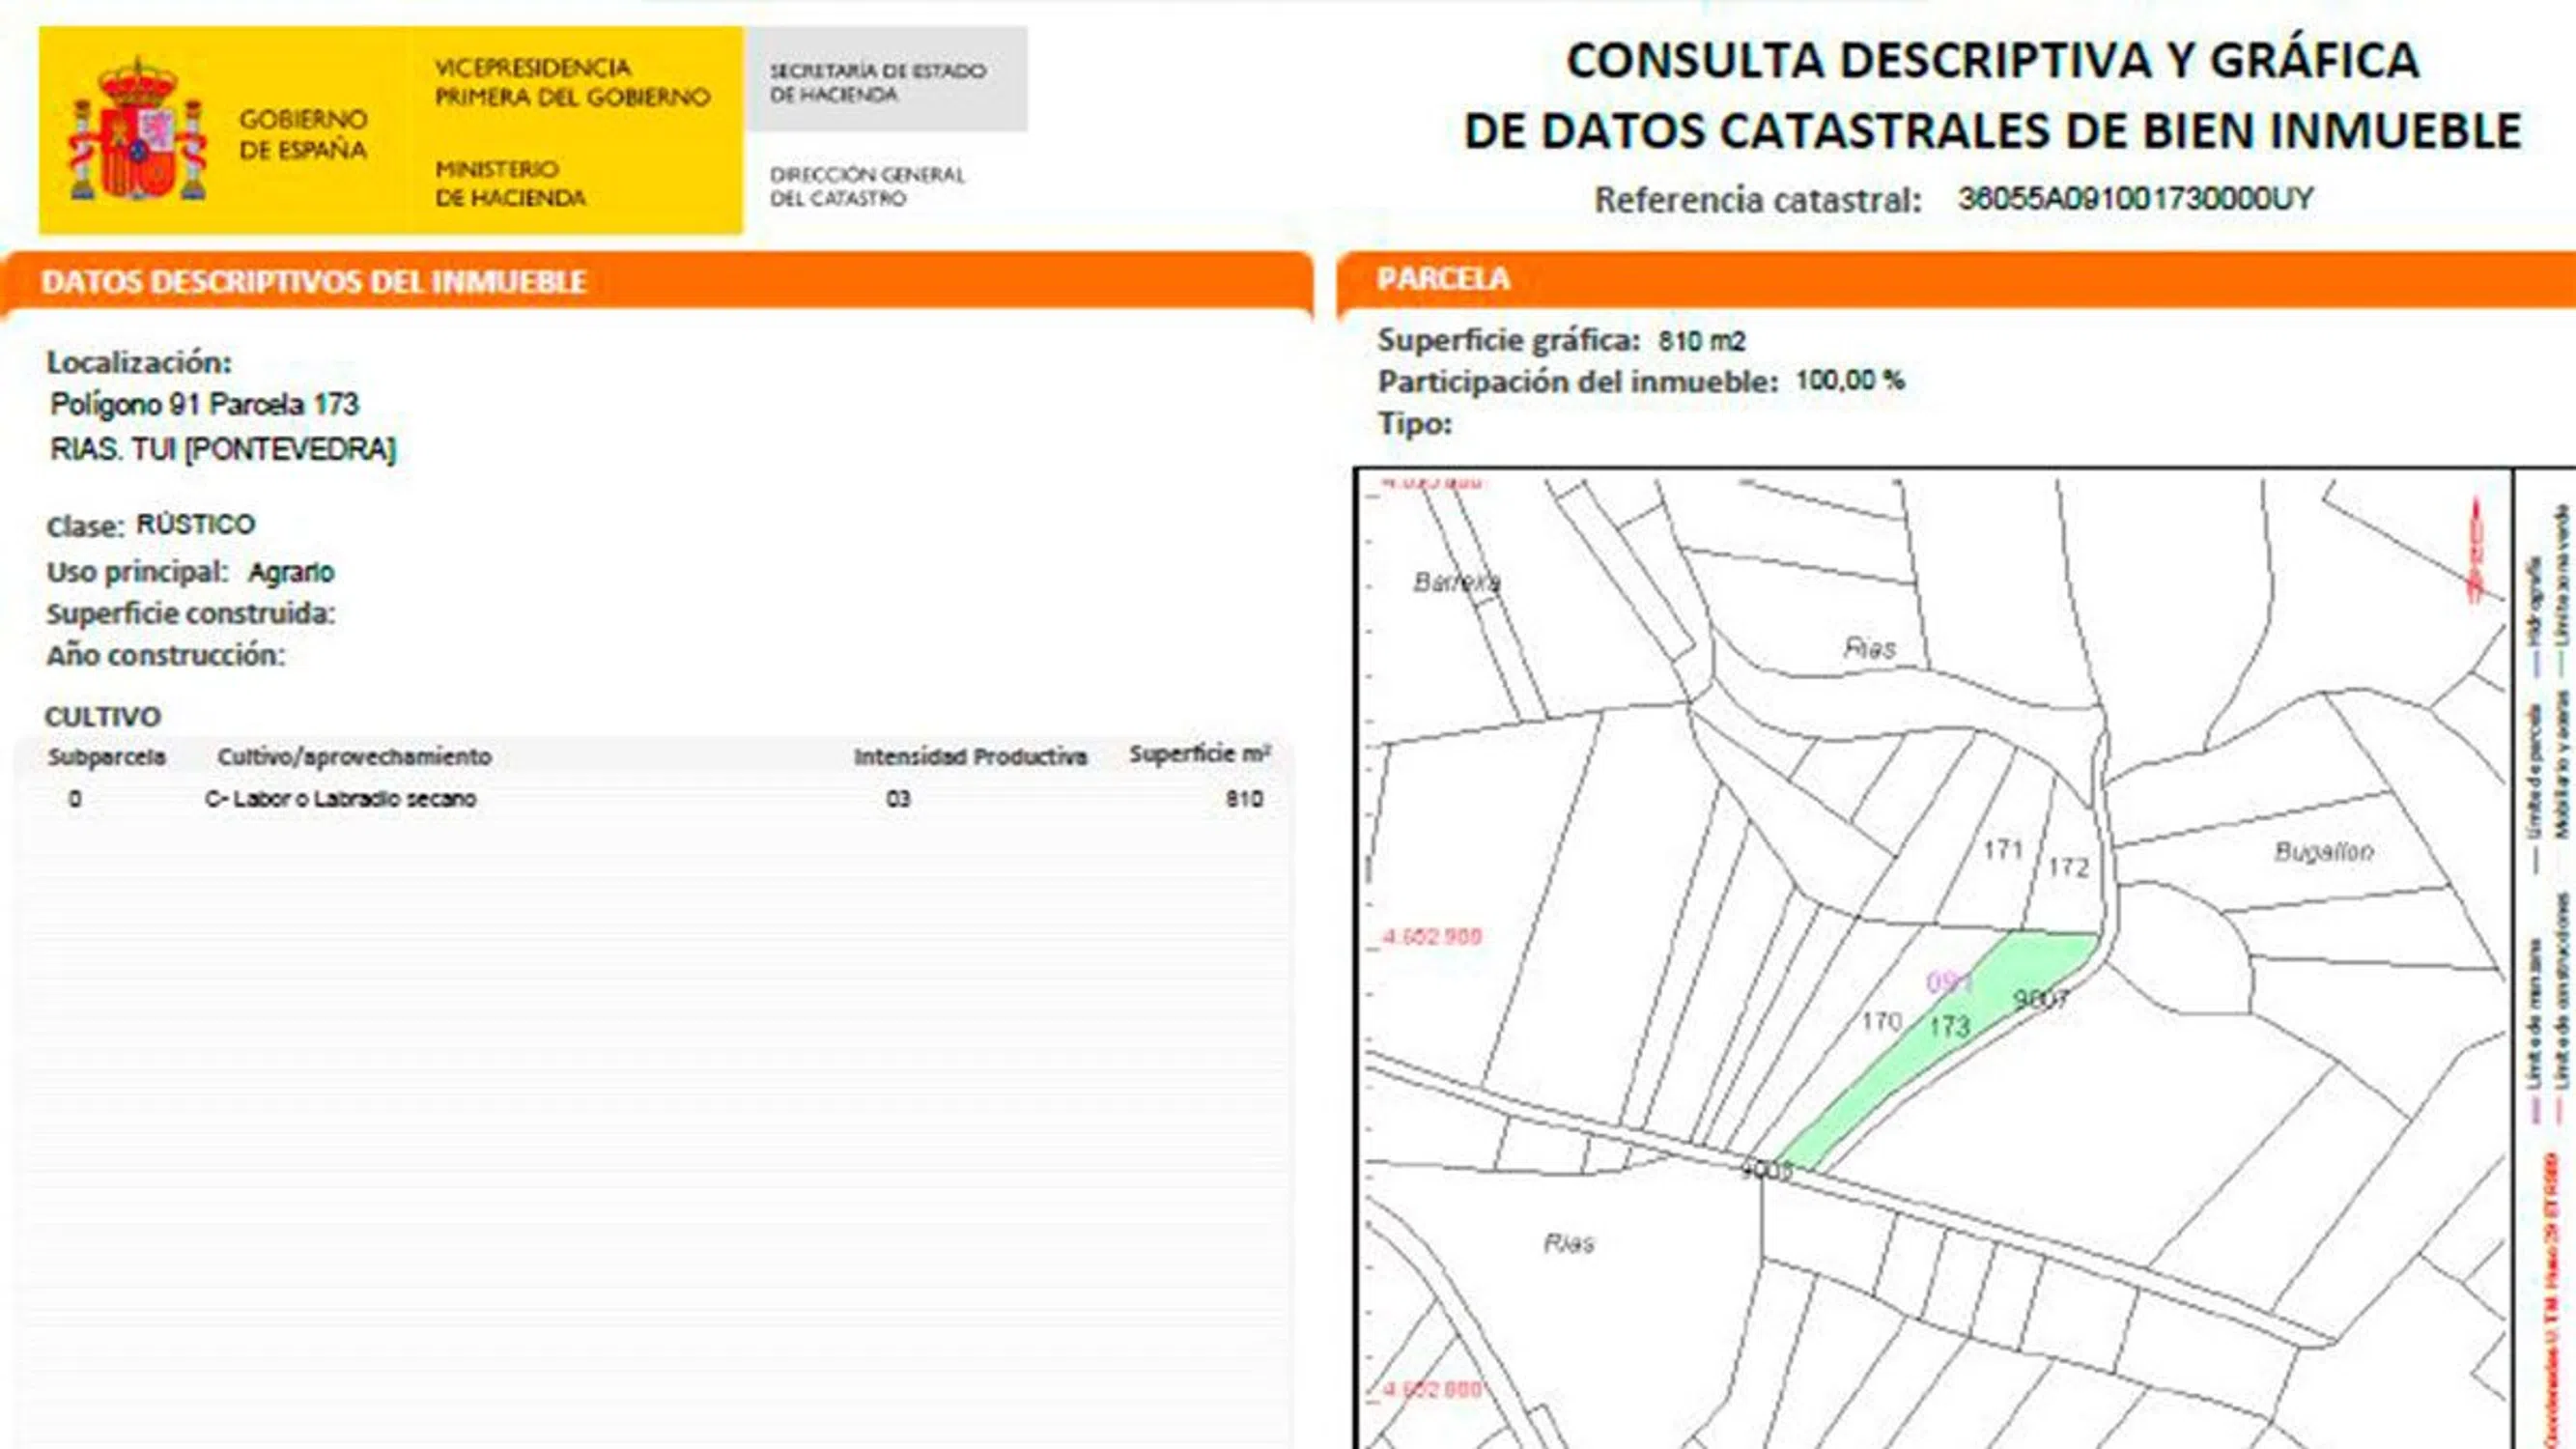Click the purple 091 polygon label
2576x1449 pixels.
(1948, 982)
